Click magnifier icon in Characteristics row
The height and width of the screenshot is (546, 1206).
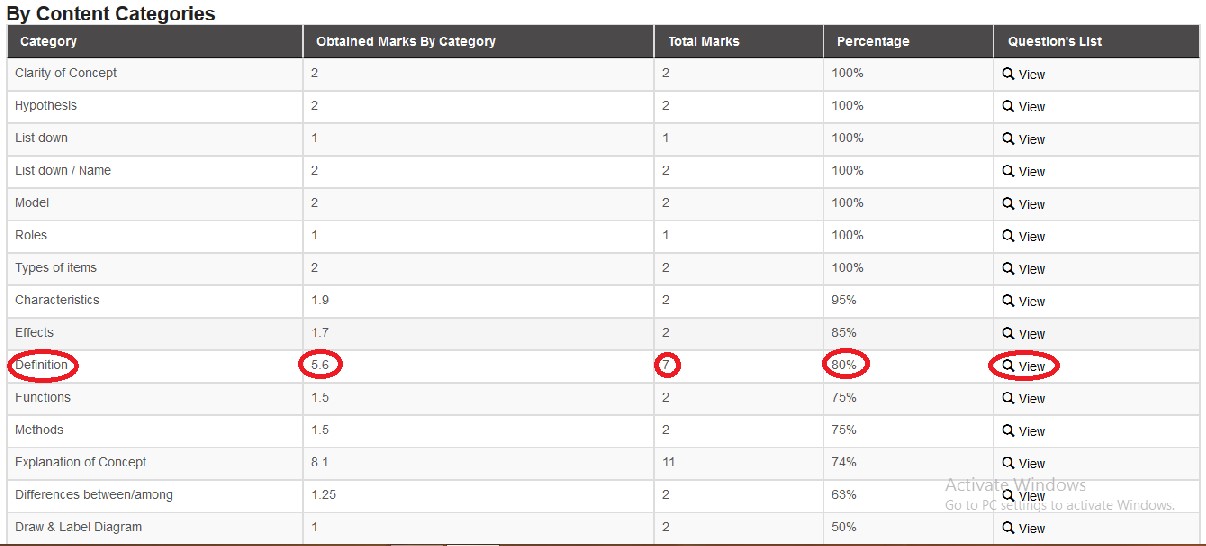click(x=1008, y=301)
